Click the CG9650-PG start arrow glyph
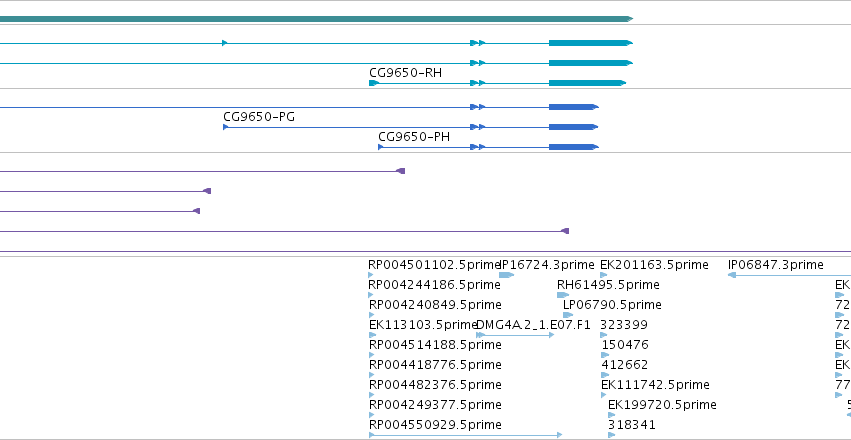The height and width of the screenshot is (440, 851). tap(226, 127)
